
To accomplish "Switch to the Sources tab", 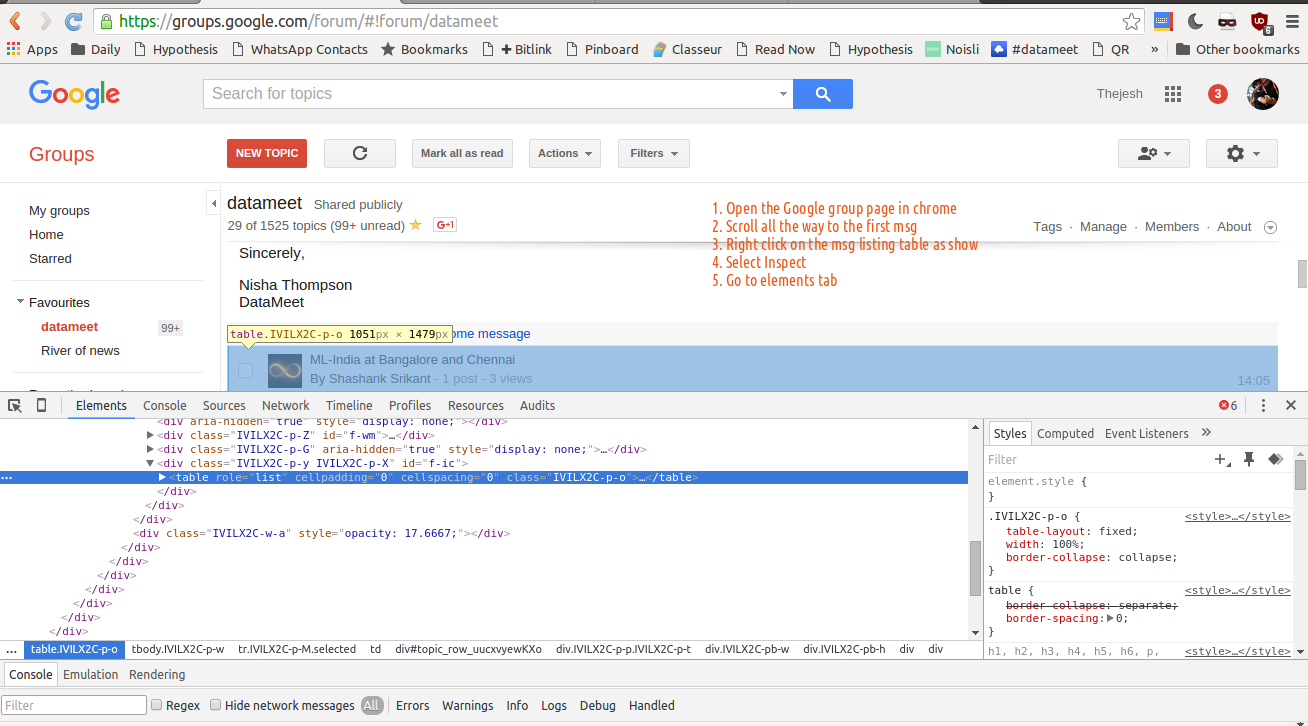I will point(224,405).
